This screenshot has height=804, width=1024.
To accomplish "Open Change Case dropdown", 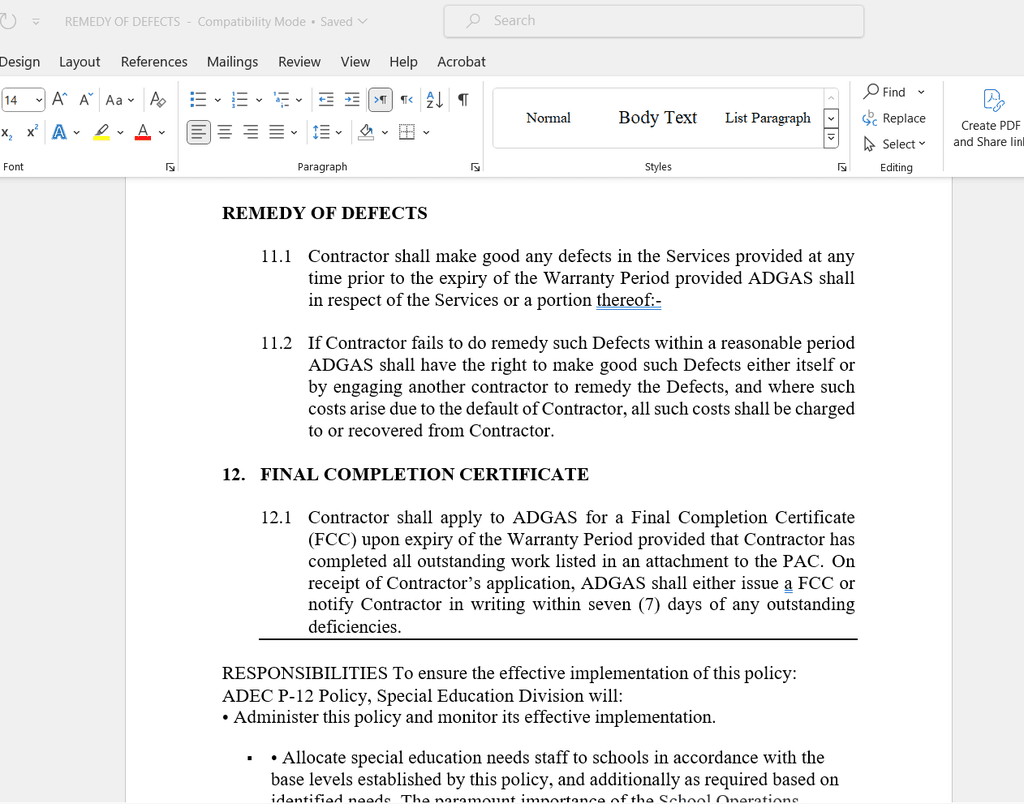I will pos(120,100).
